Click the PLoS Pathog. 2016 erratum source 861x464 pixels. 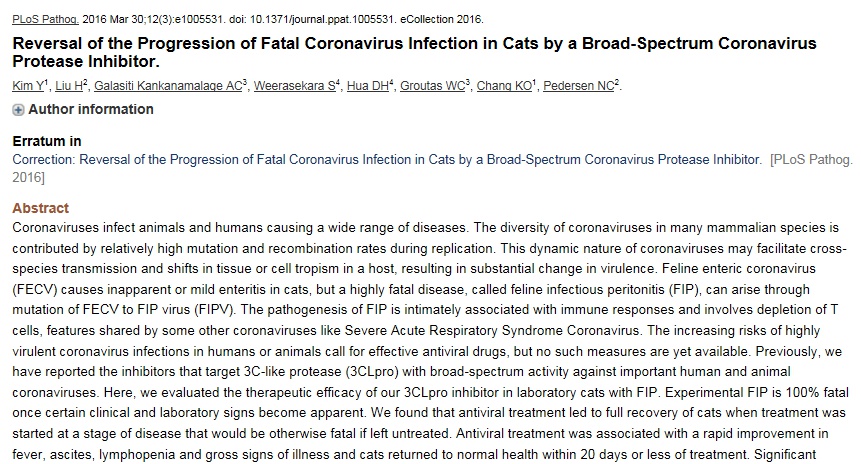coord(811,160)
